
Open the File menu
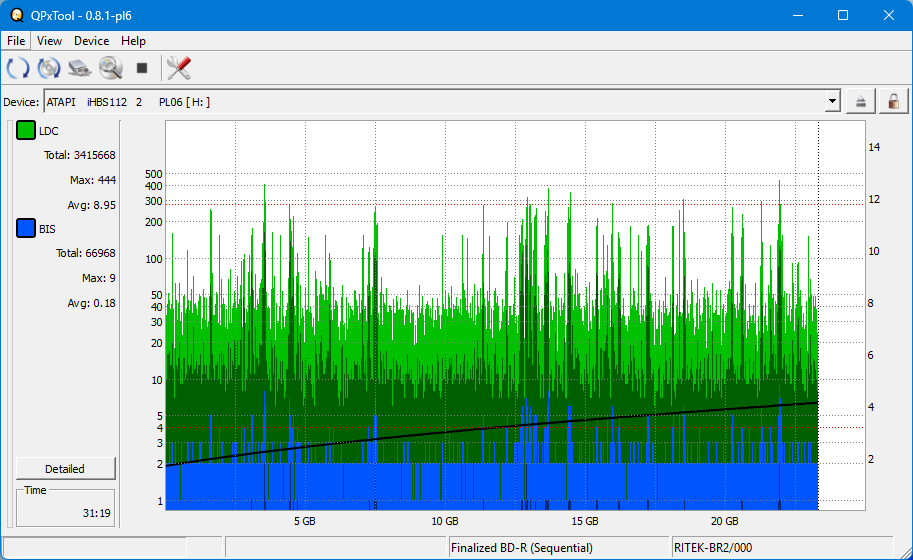(x=16, y=41)
